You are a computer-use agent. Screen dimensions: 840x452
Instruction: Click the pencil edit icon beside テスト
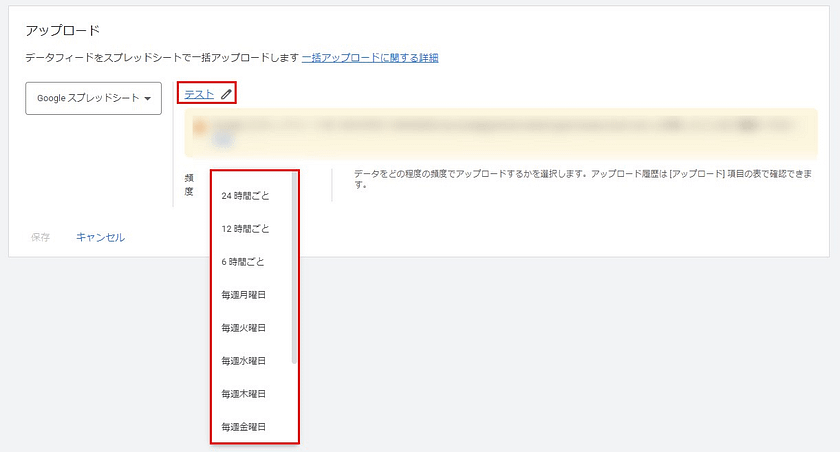coord(227,94)
